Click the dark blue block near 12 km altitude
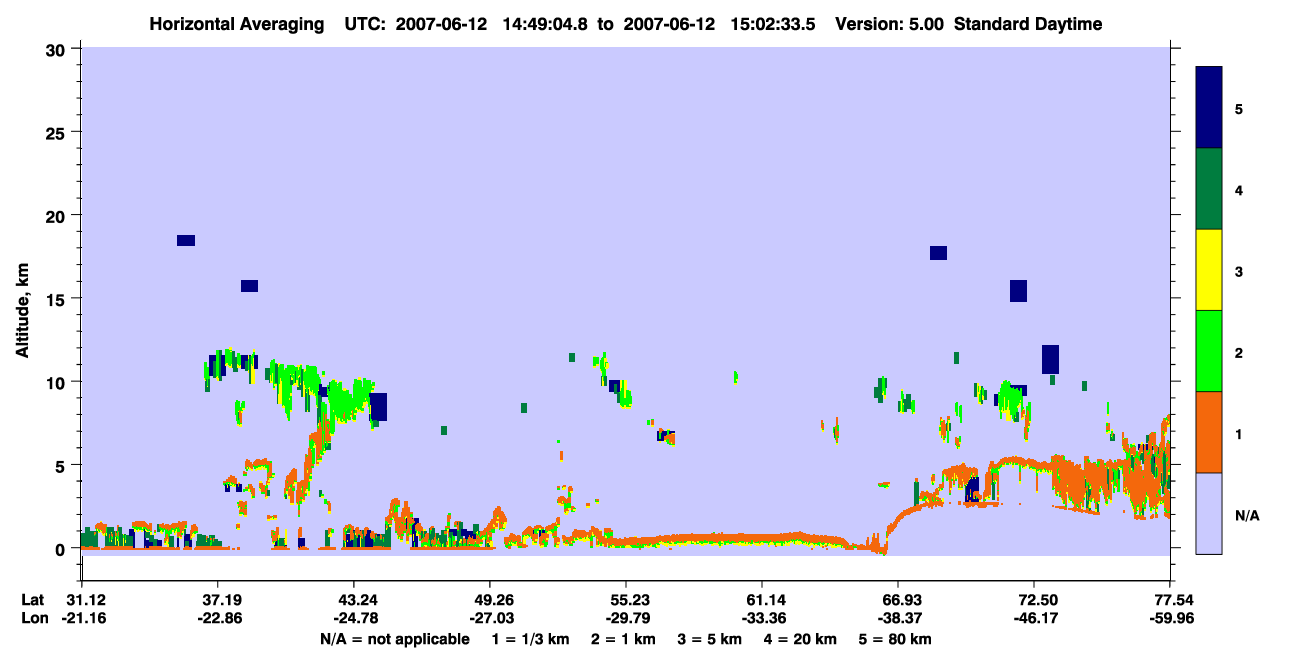Screen dimensions: 1300x667 click(1050, 359)
